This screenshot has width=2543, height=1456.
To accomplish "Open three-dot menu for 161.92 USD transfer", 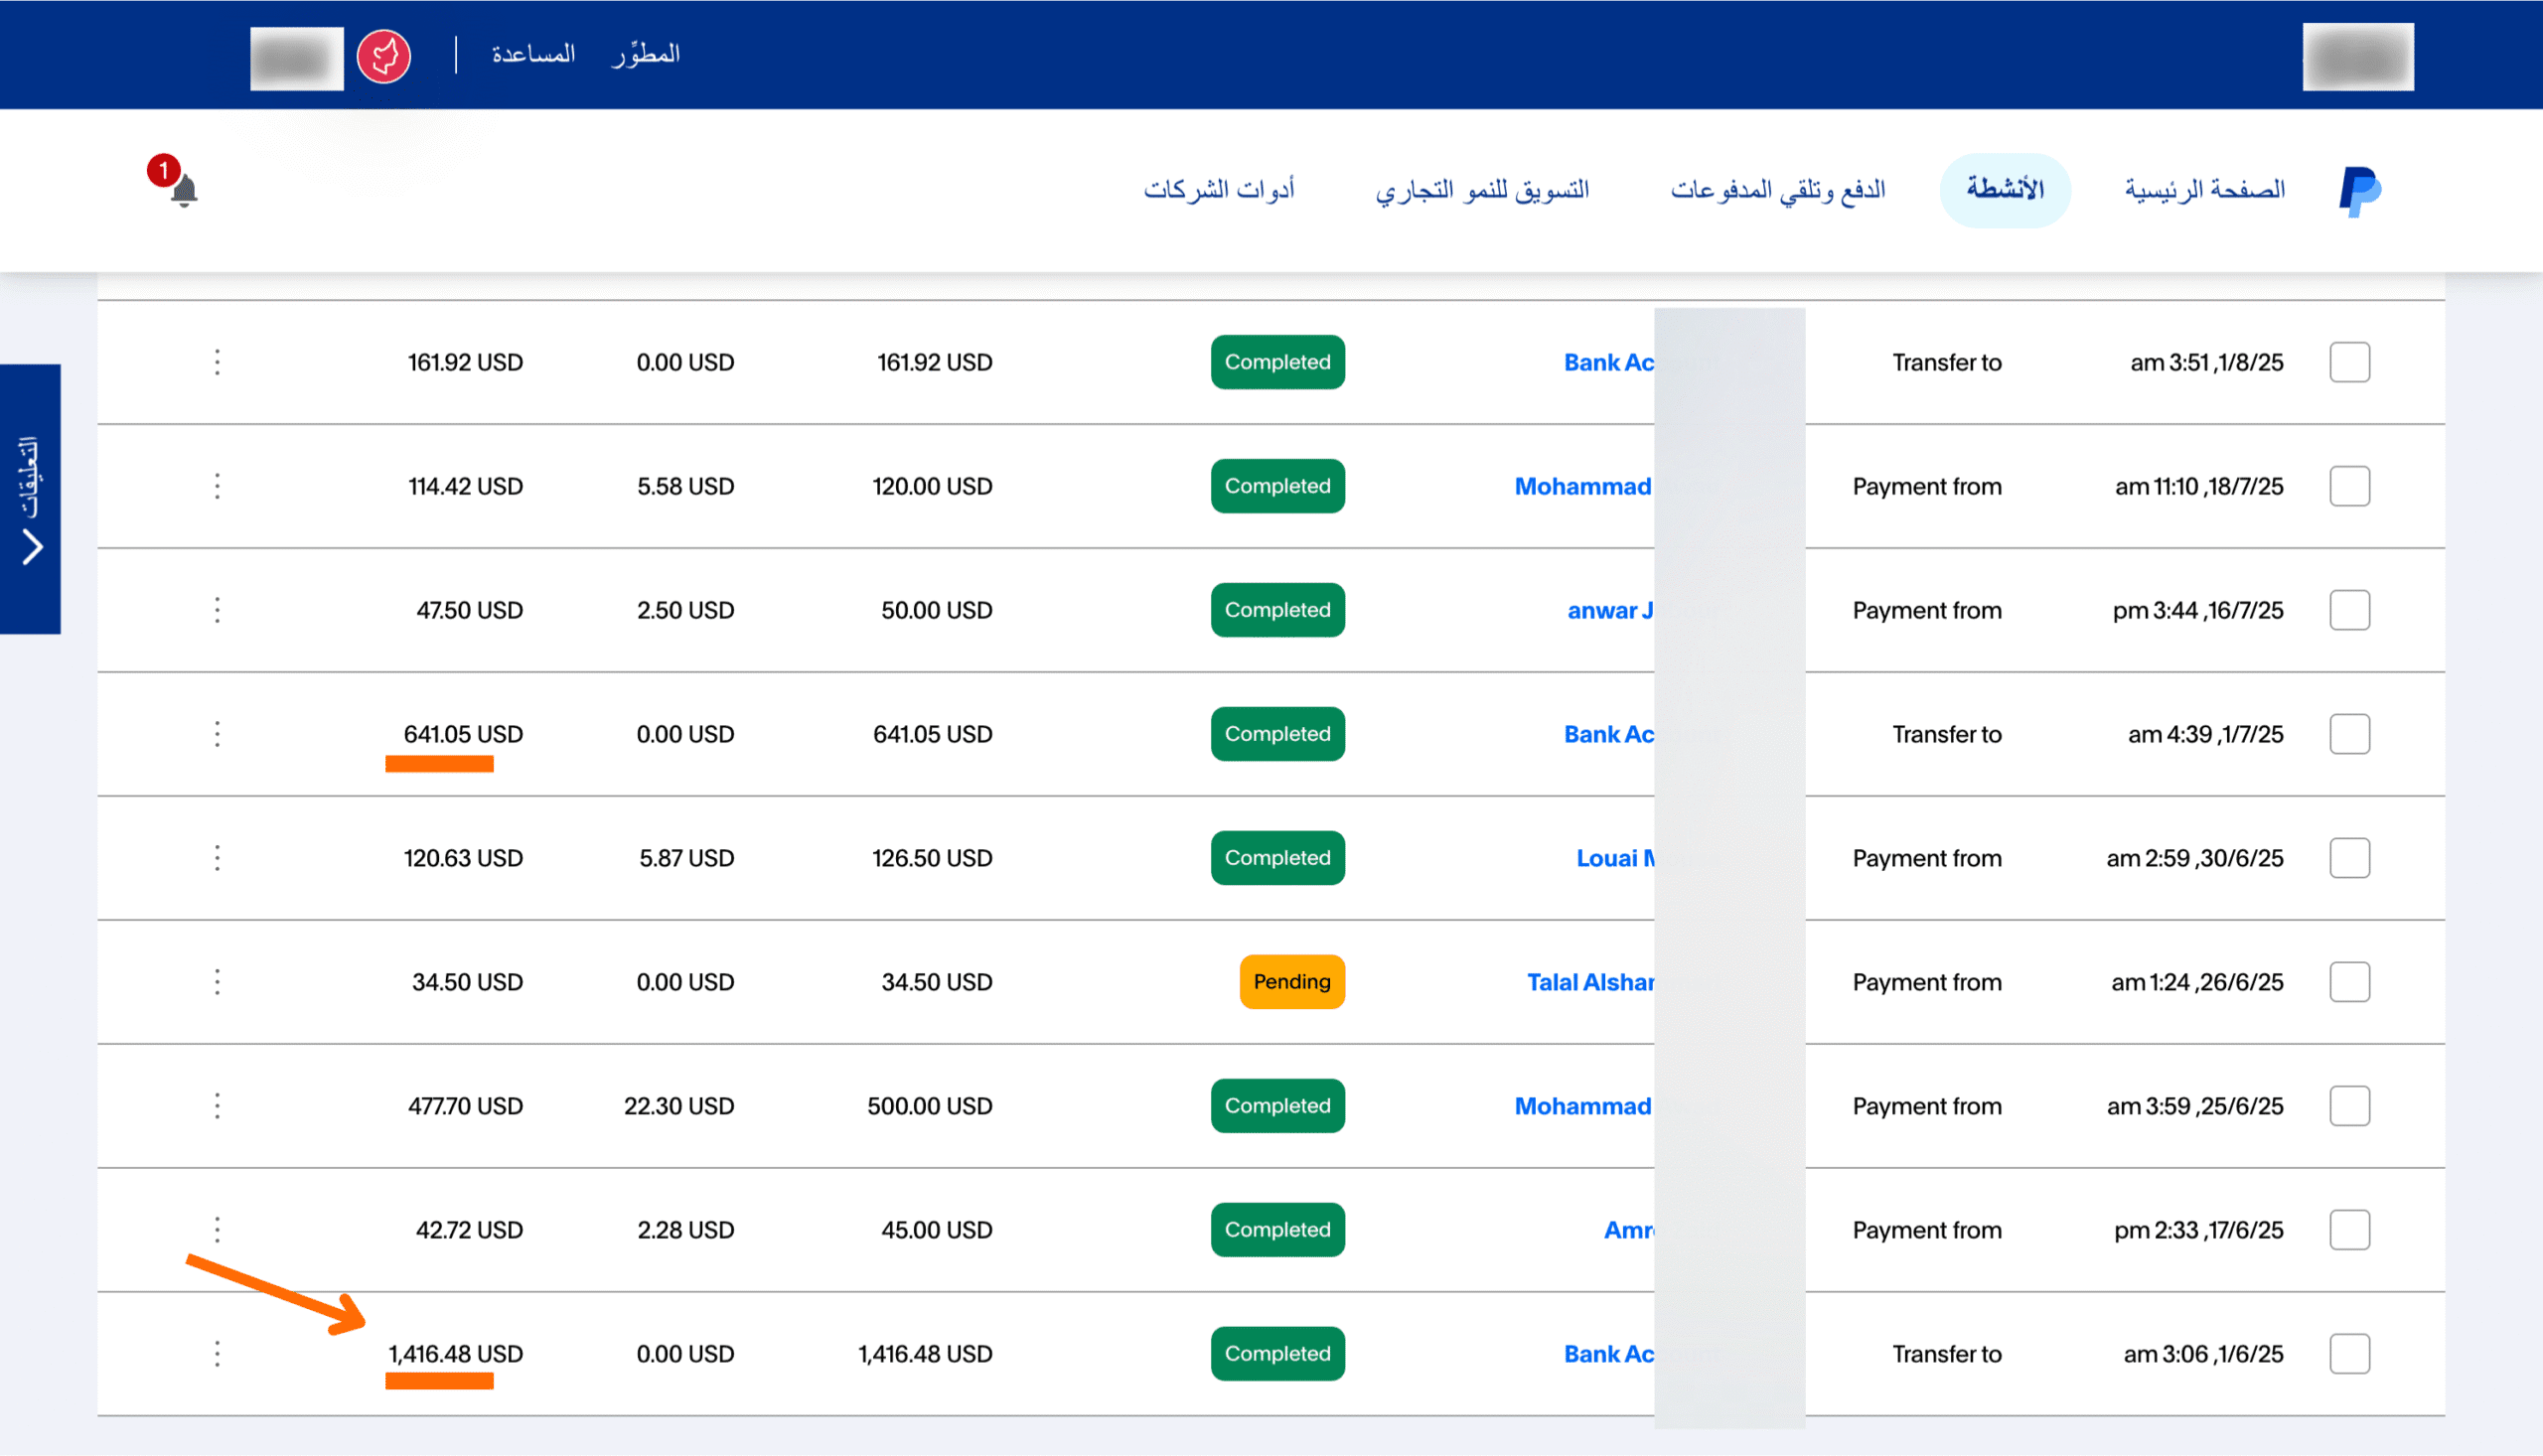I will [217, 362].
